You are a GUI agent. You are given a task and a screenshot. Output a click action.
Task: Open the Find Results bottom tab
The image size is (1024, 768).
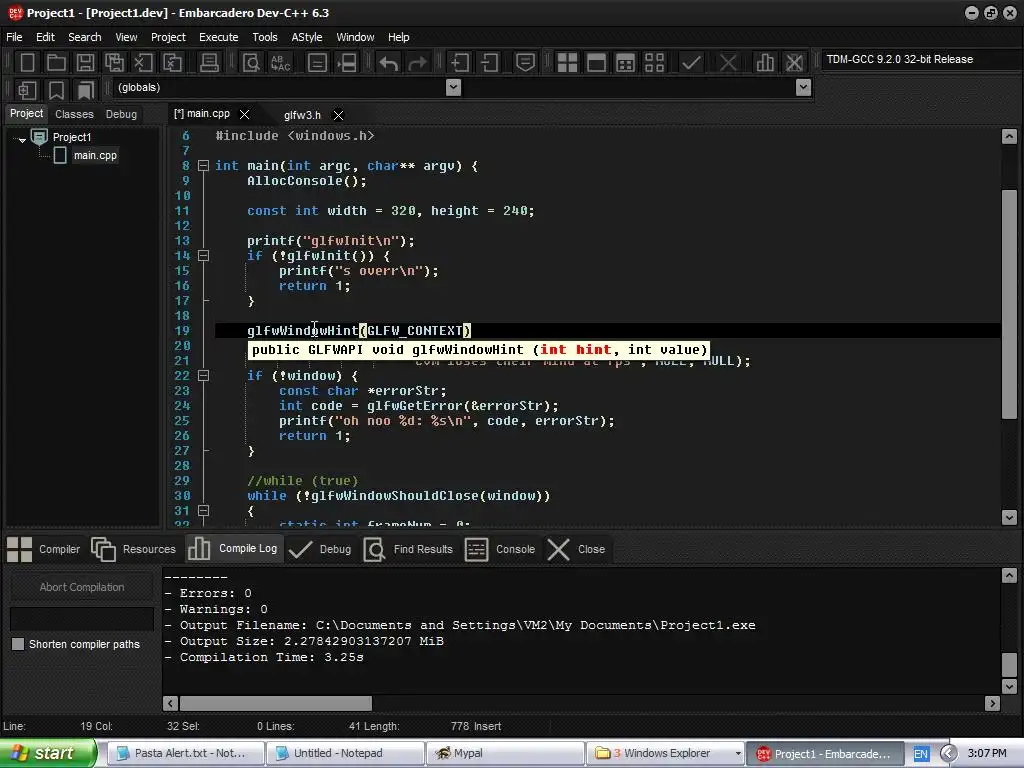[x=408, y=549]
